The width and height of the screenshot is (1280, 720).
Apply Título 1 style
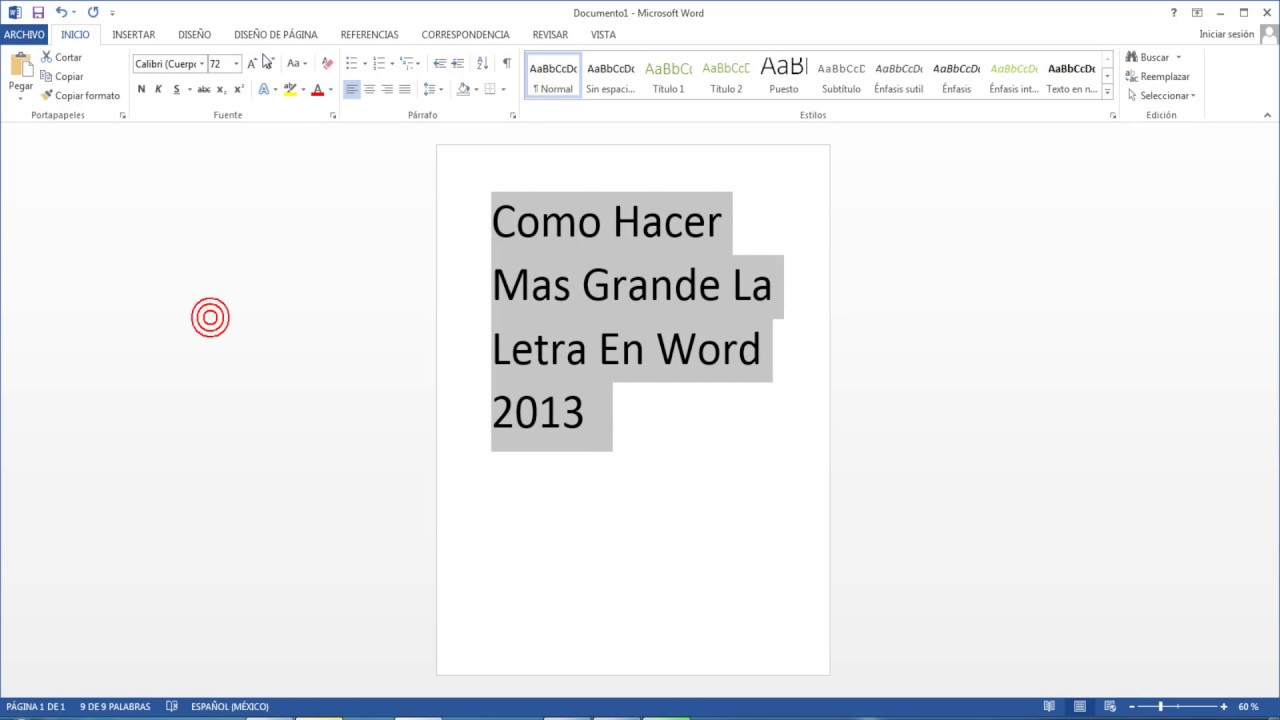pos(668,76)
